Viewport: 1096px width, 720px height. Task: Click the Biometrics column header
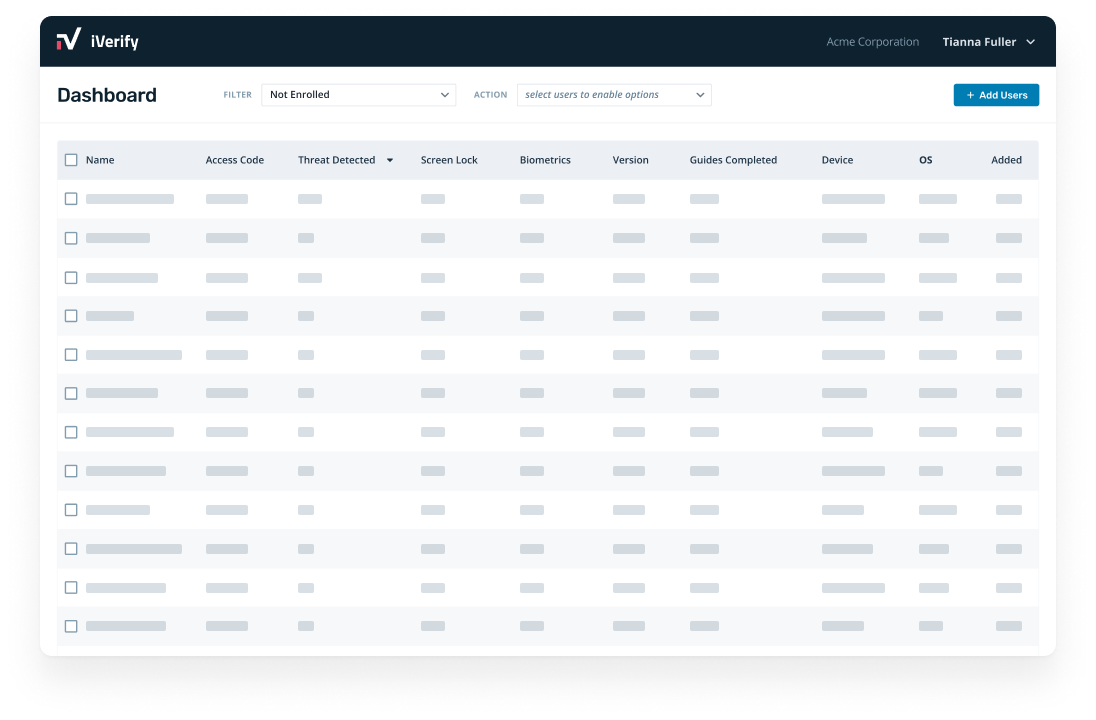545,160
